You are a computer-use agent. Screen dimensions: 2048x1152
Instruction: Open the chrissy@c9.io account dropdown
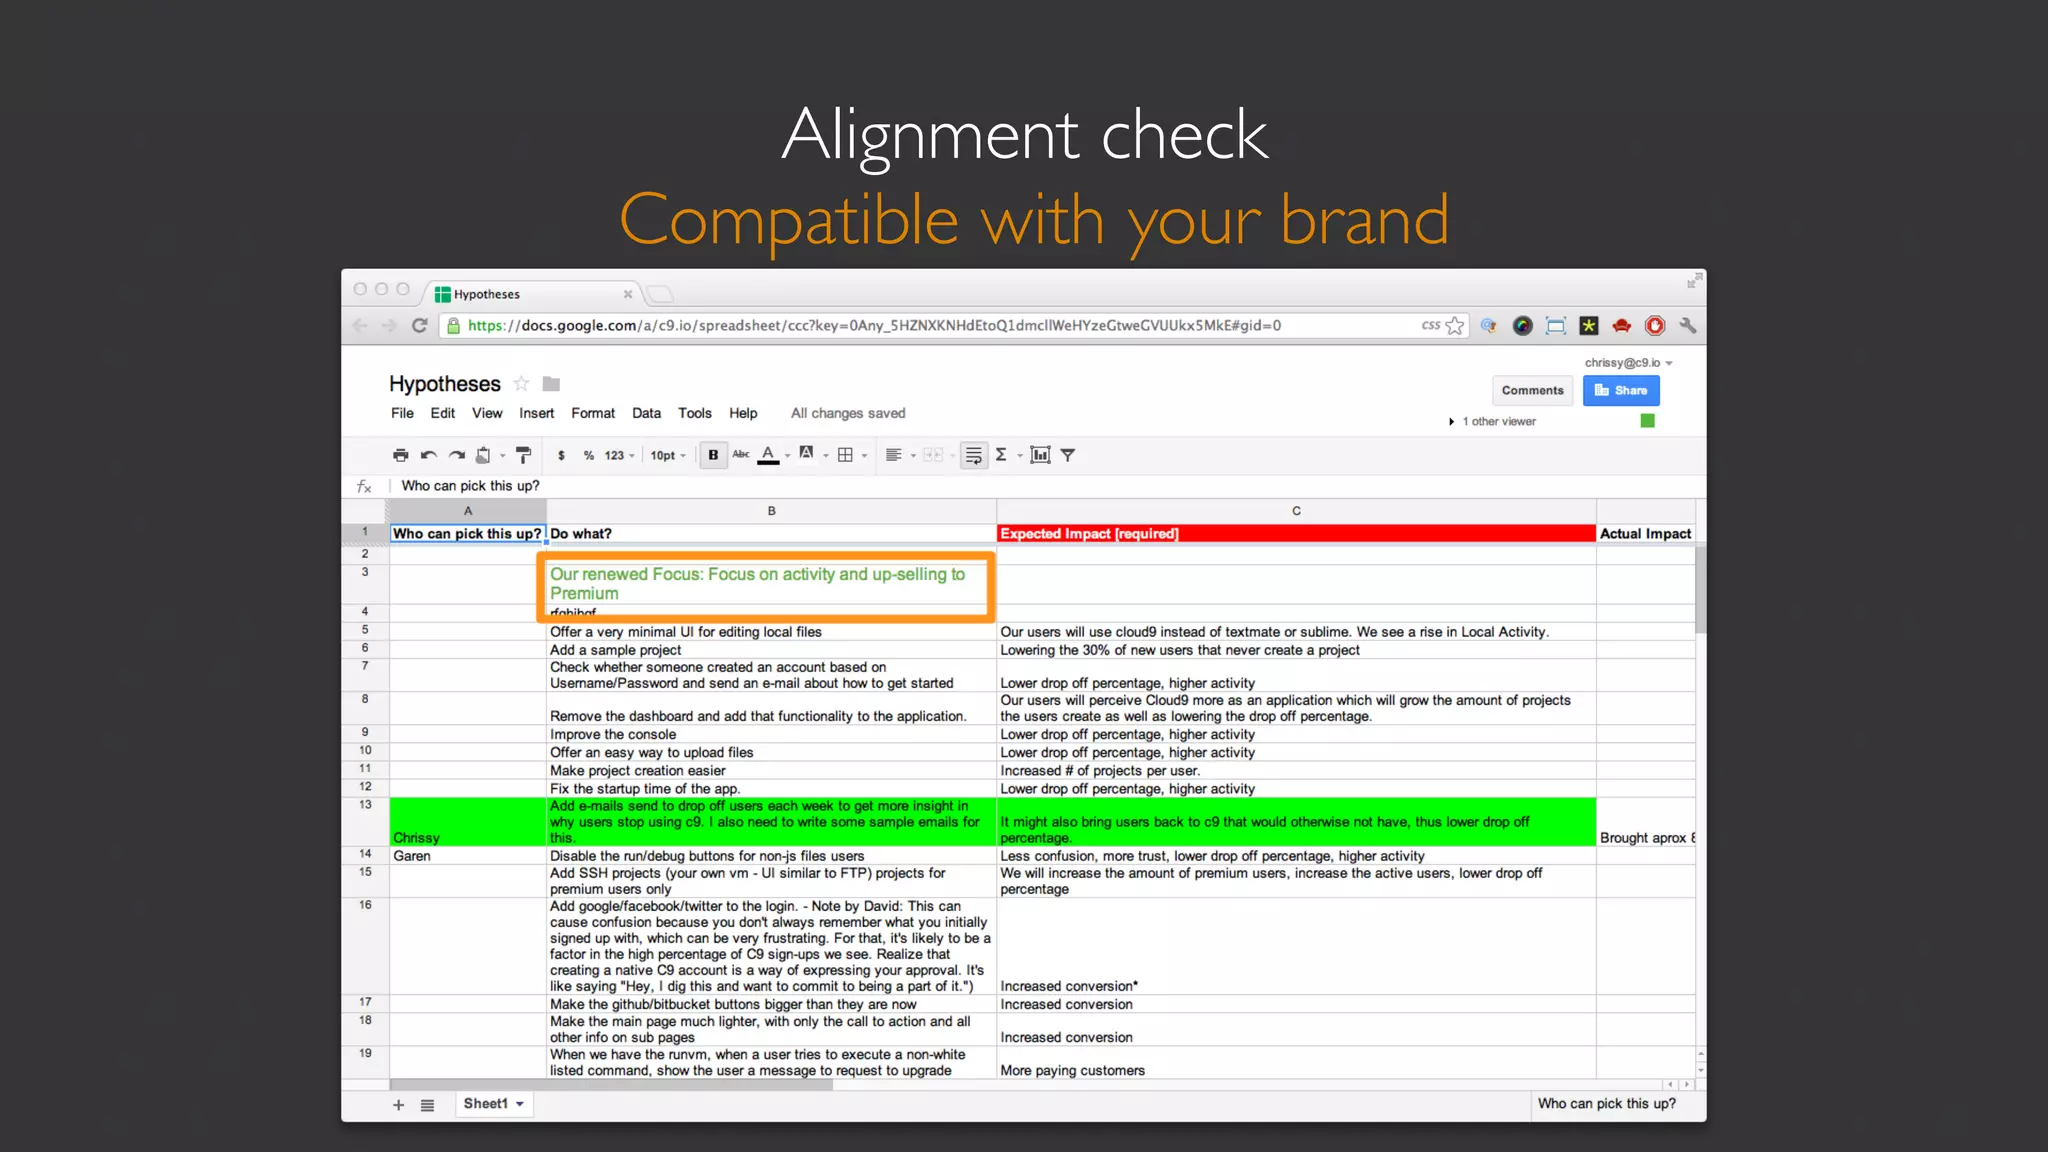tap(1628, 363)
